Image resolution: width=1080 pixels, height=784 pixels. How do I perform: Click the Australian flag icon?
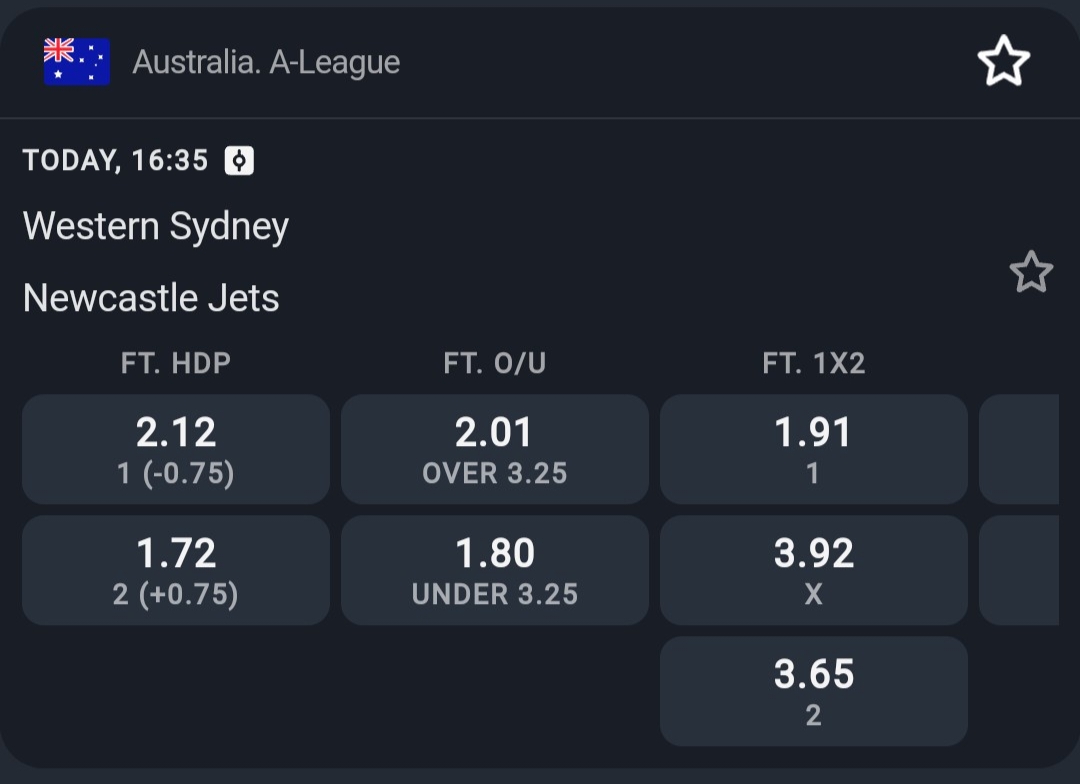coord(76,62)
